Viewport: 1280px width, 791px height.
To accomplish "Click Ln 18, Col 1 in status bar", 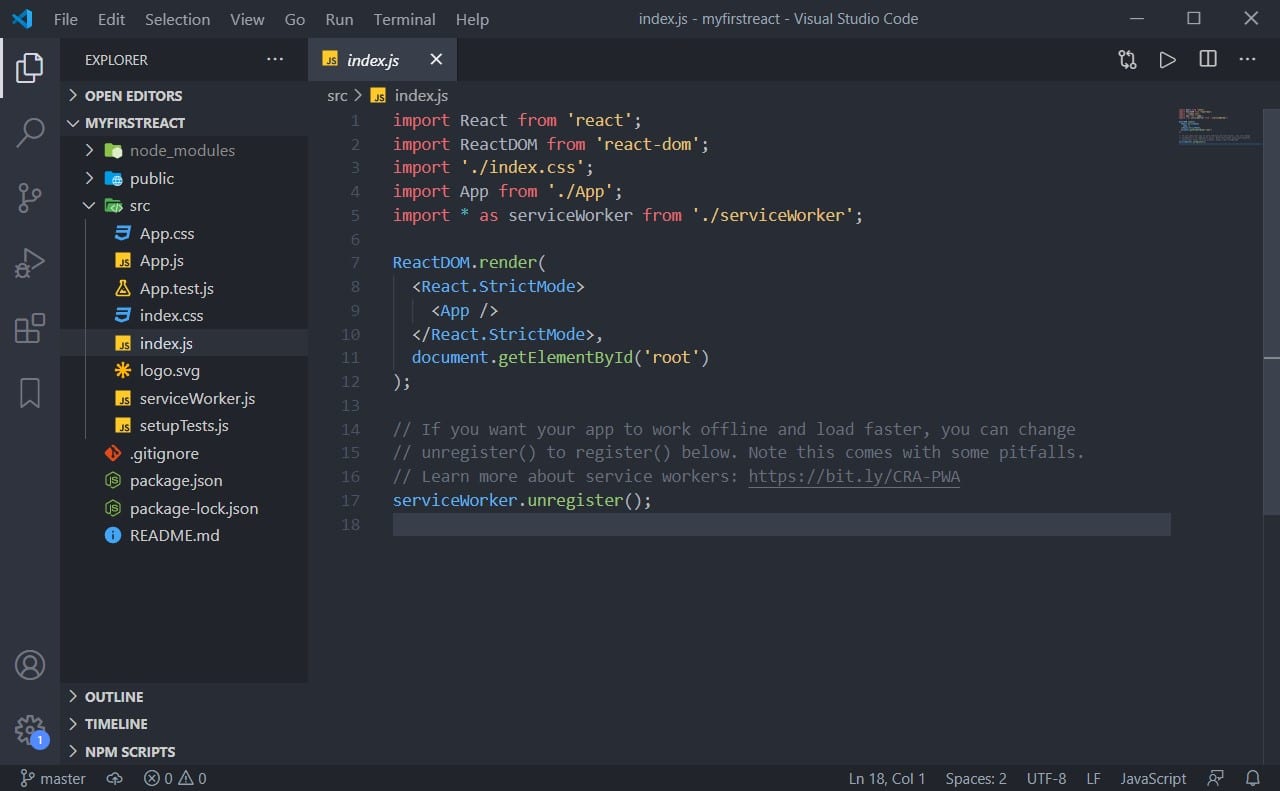I will (887, 778).
